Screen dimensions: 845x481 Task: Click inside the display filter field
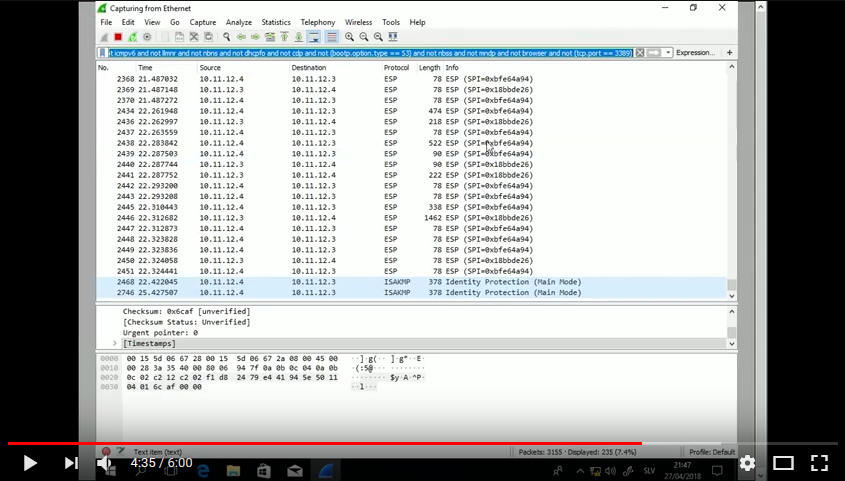(x=370, y=53)
